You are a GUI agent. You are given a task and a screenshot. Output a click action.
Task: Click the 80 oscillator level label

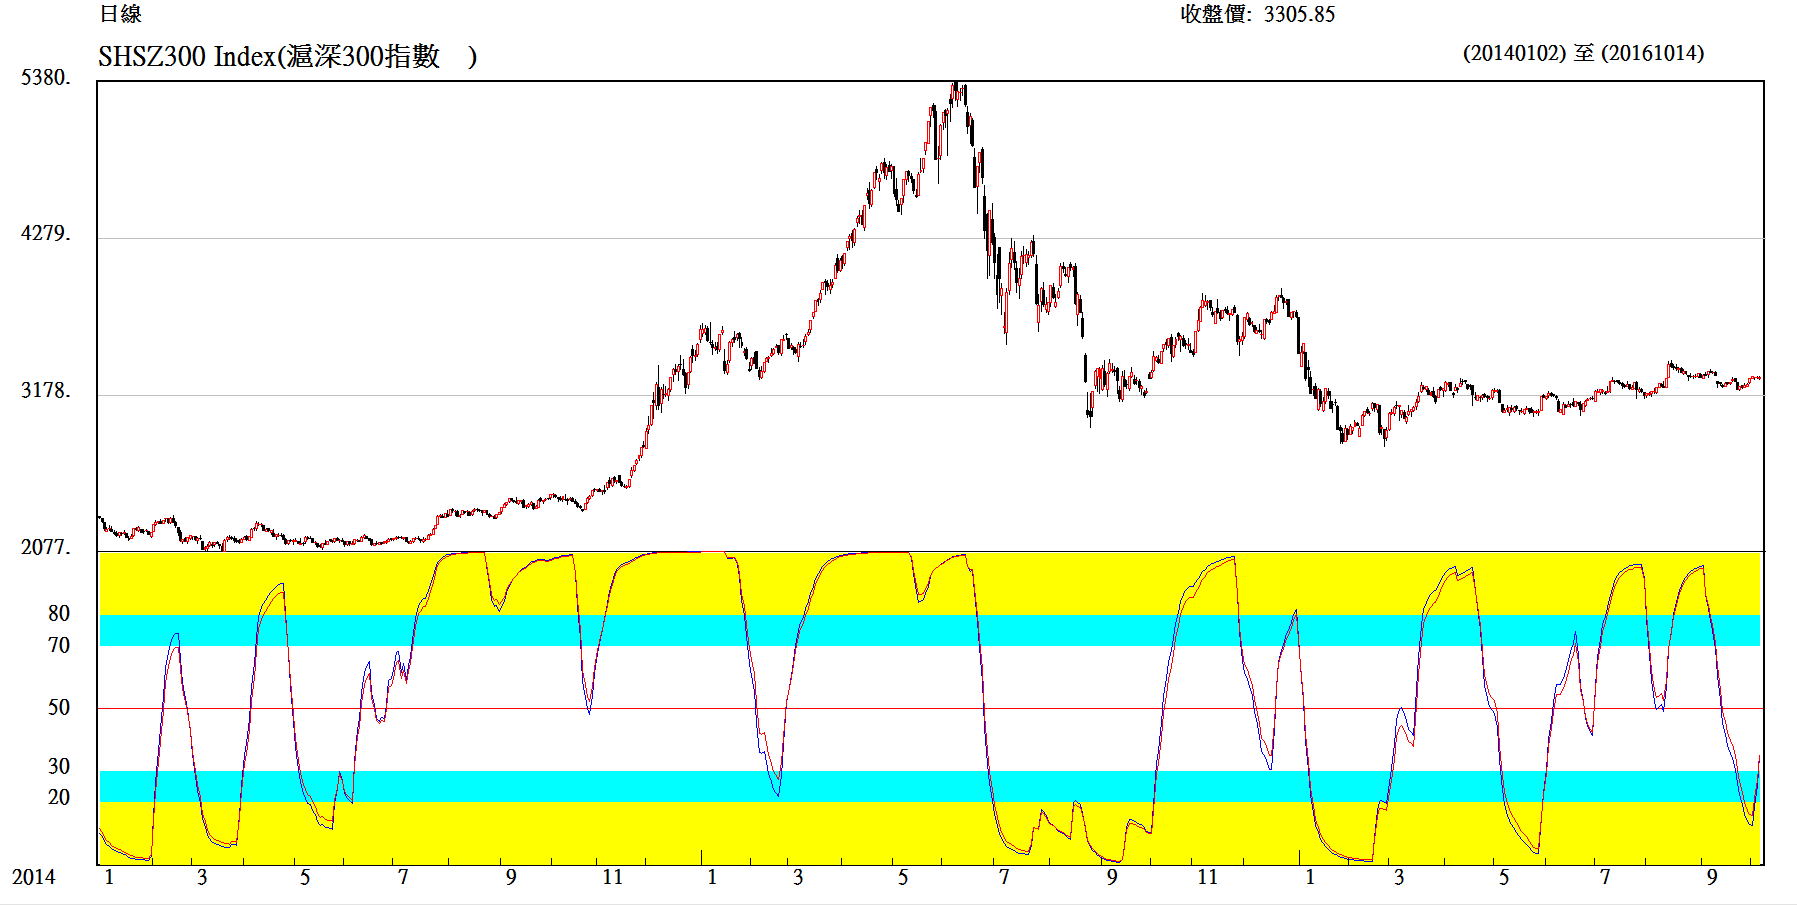coord(59,613)
